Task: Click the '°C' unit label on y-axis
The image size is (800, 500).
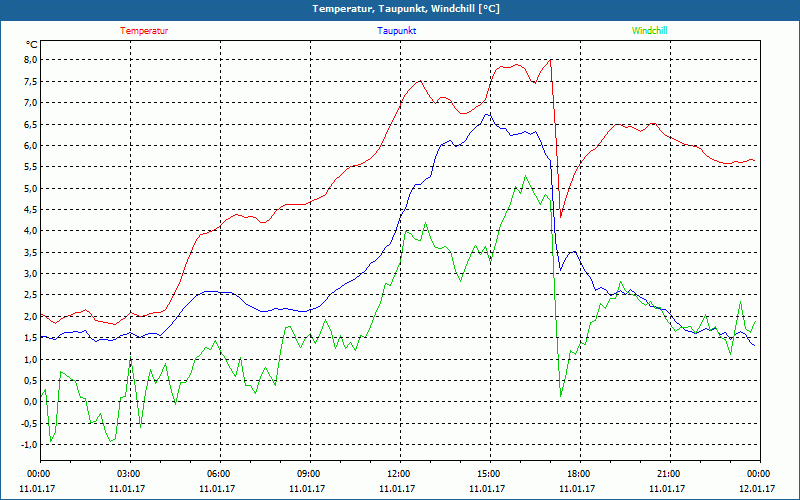Action: click(x=32, y=45)
